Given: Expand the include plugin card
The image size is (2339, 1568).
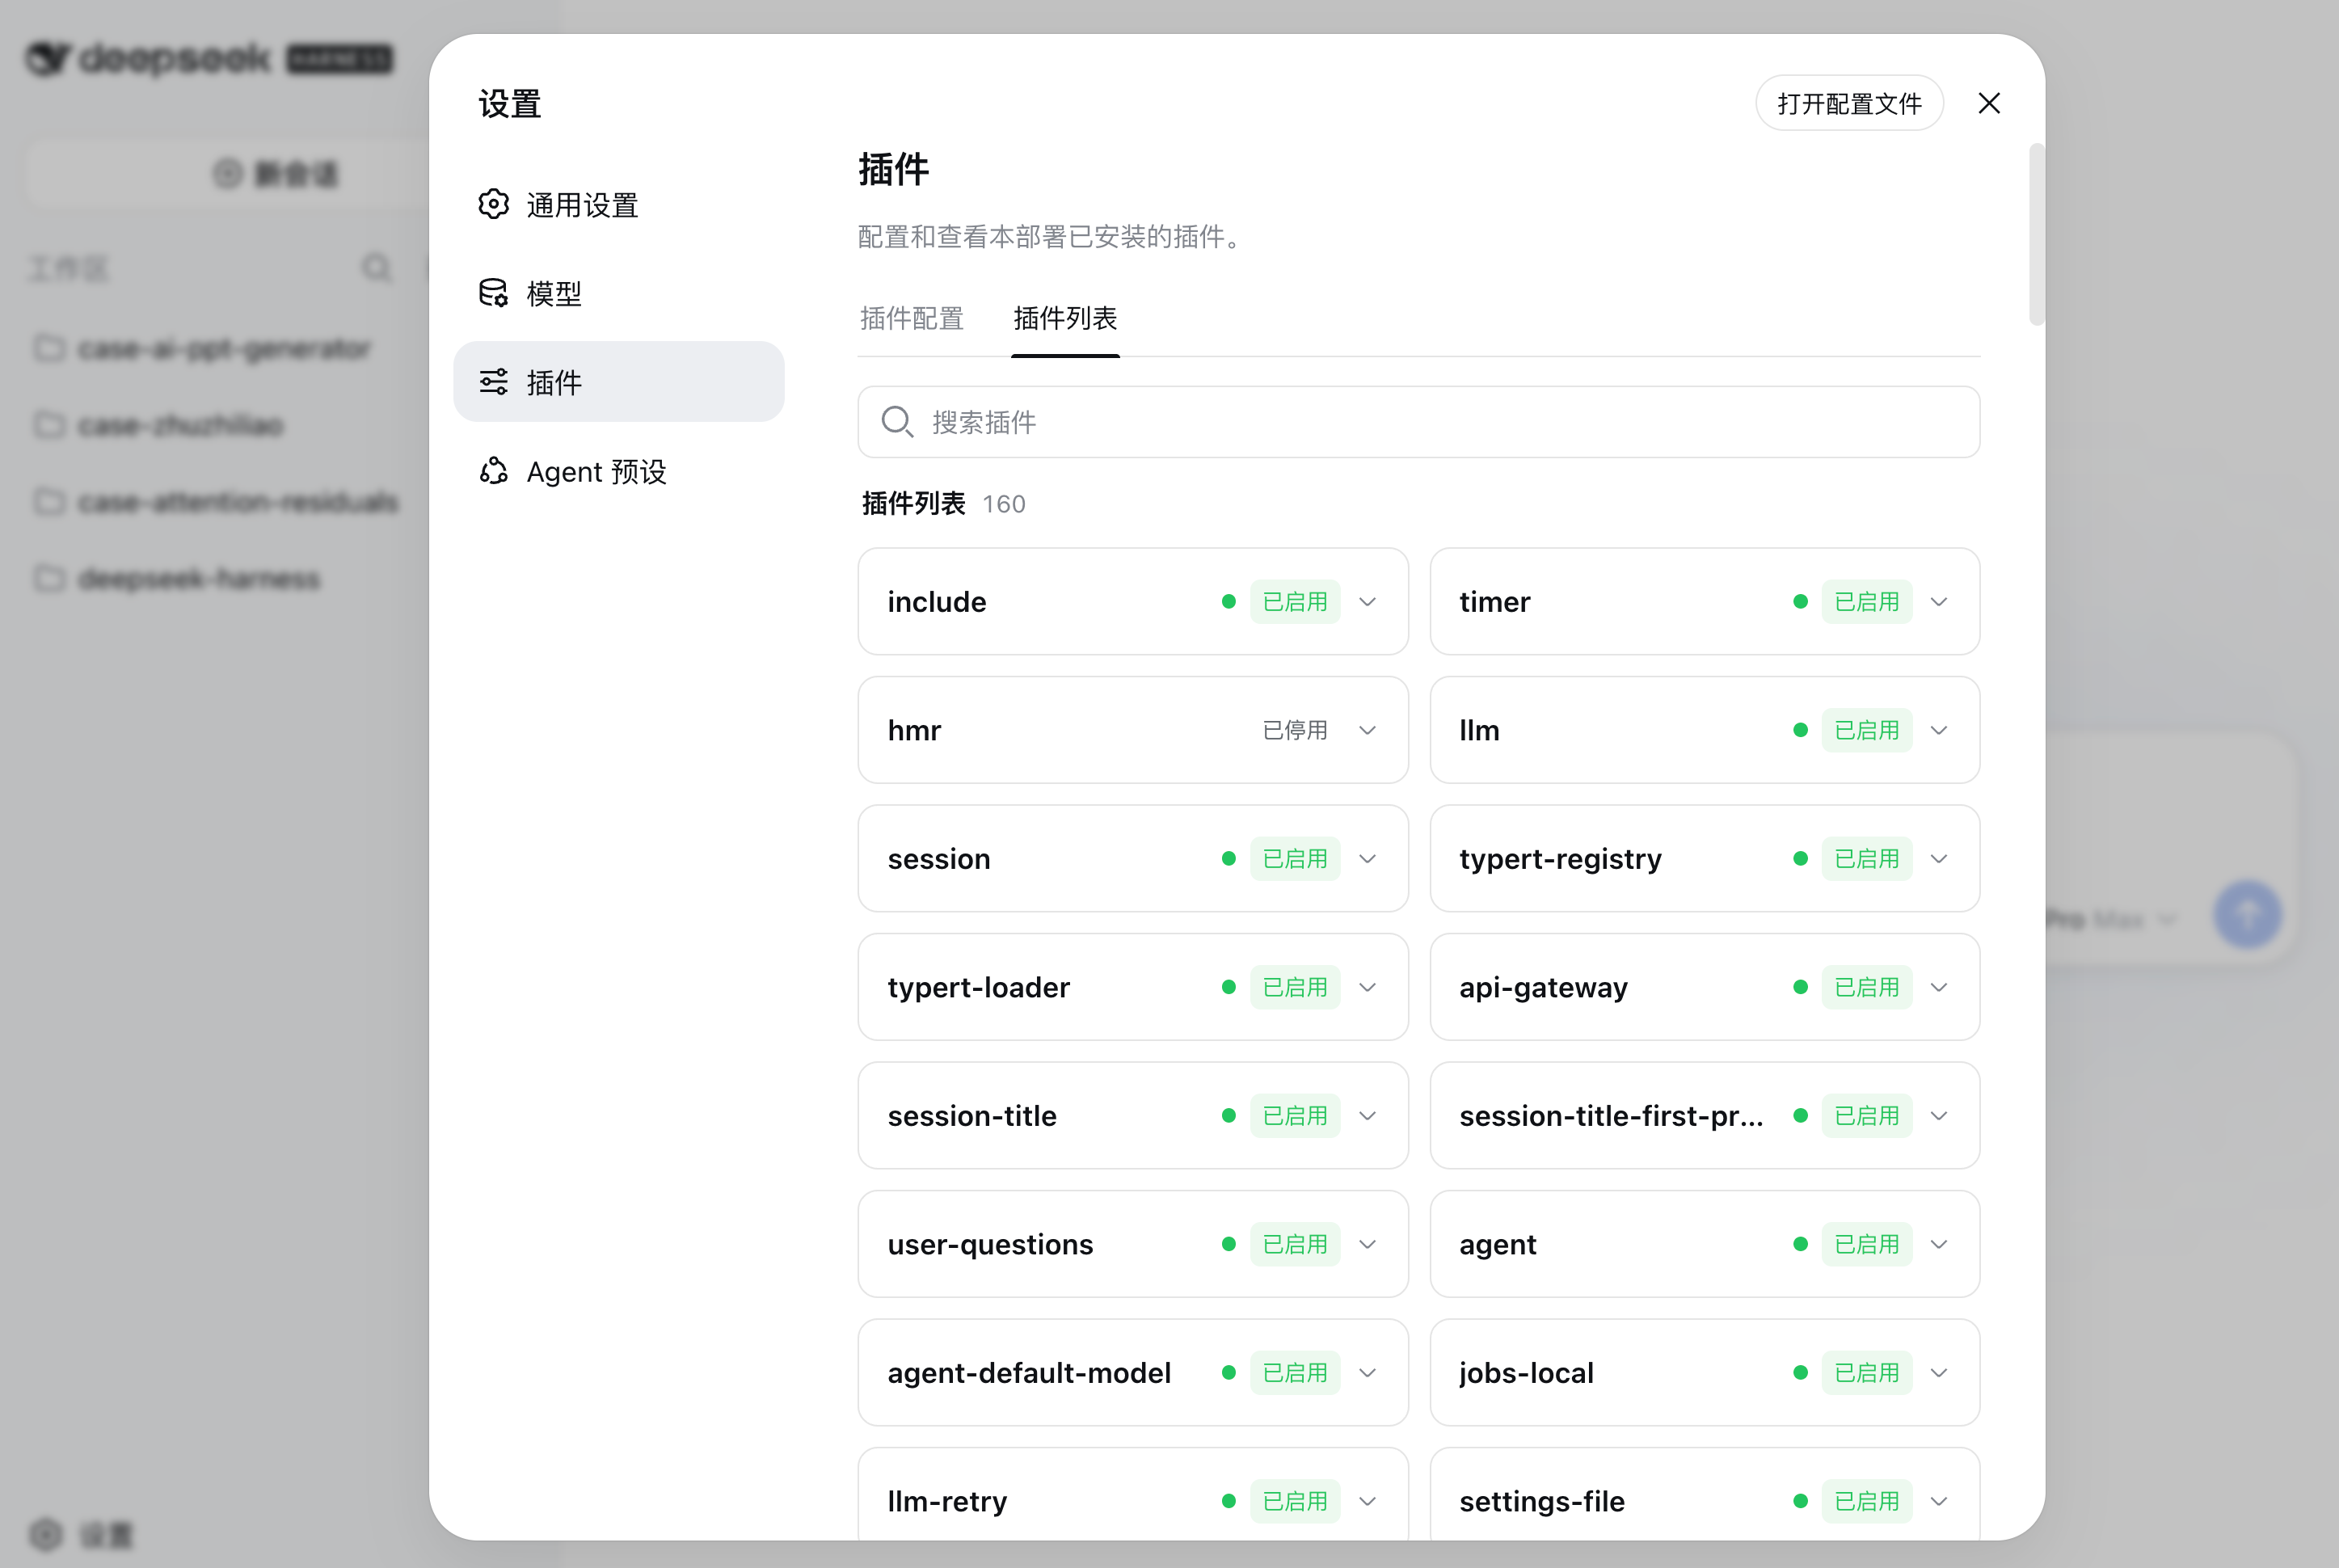Looking at the screenshot, I should (x=1367, y=601).
